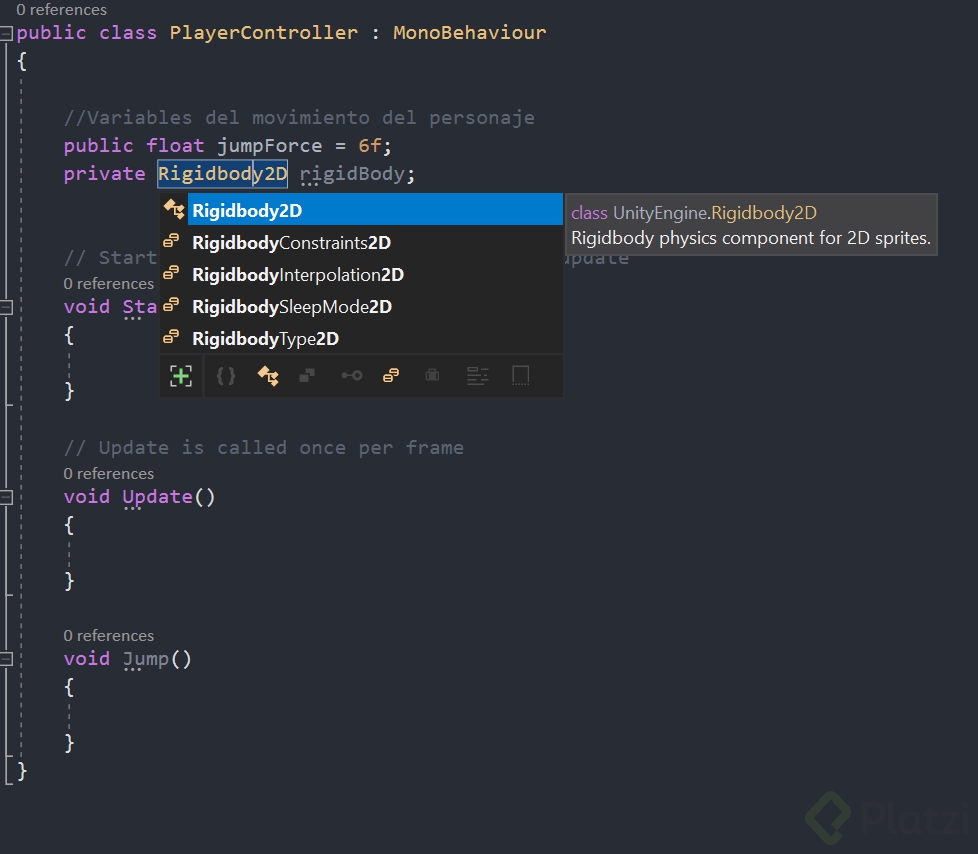The image size is (978, 854).
Task: Collapse the Jump method outline
Action: coord(6,659)
